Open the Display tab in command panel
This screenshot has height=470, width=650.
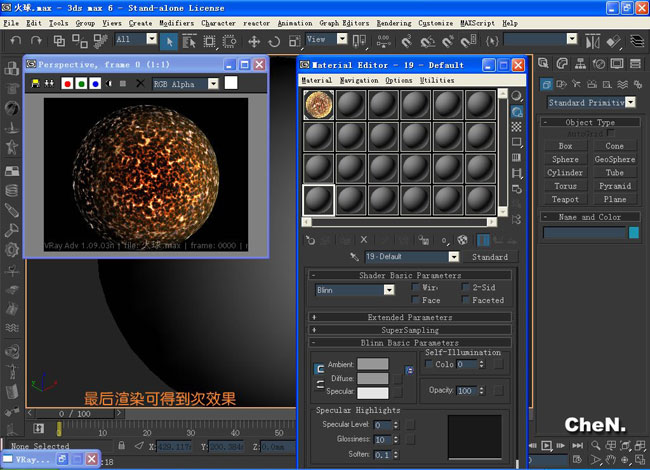point(617,63)
